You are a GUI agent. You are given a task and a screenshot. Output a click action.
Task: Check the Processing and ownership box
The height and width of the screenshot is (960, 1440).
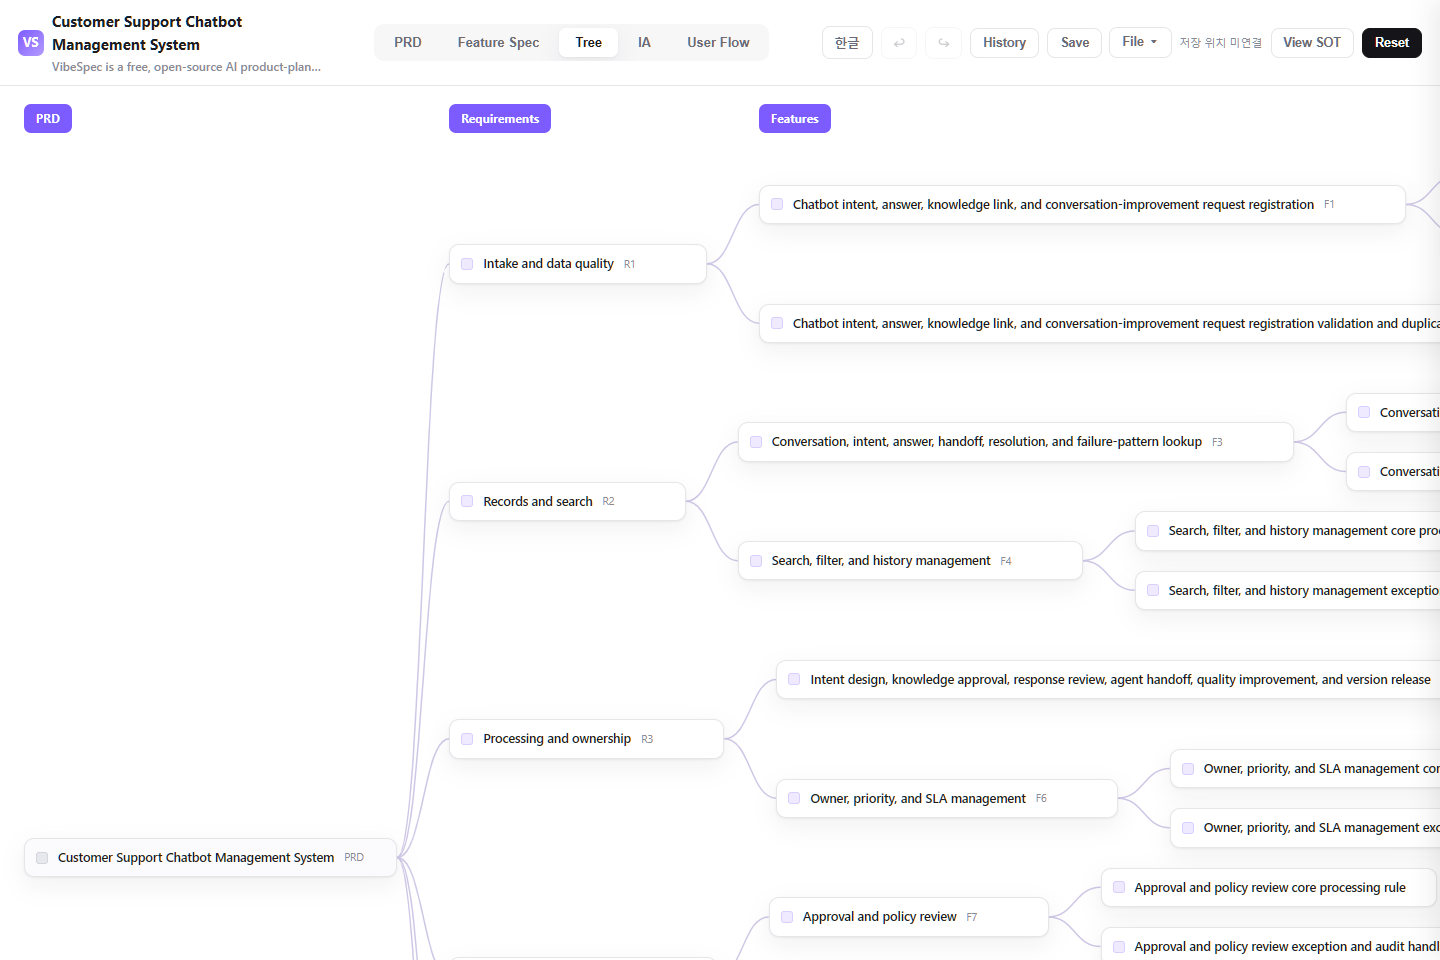[x=467, y=739]
